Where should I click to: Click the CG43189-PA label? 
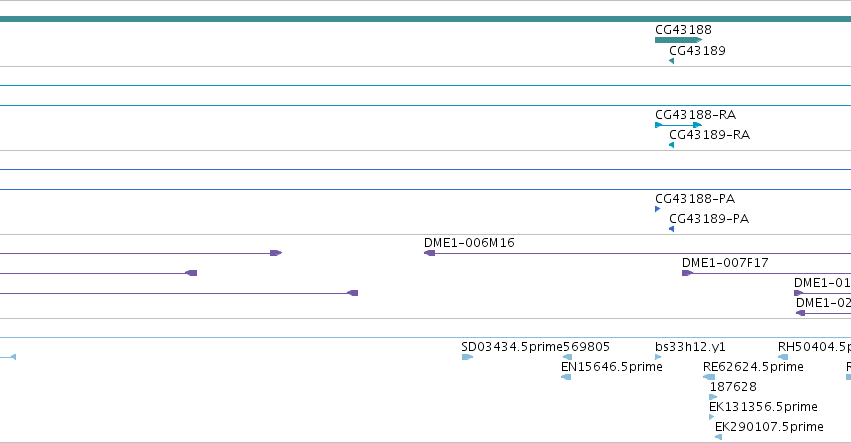pos(709,219)
